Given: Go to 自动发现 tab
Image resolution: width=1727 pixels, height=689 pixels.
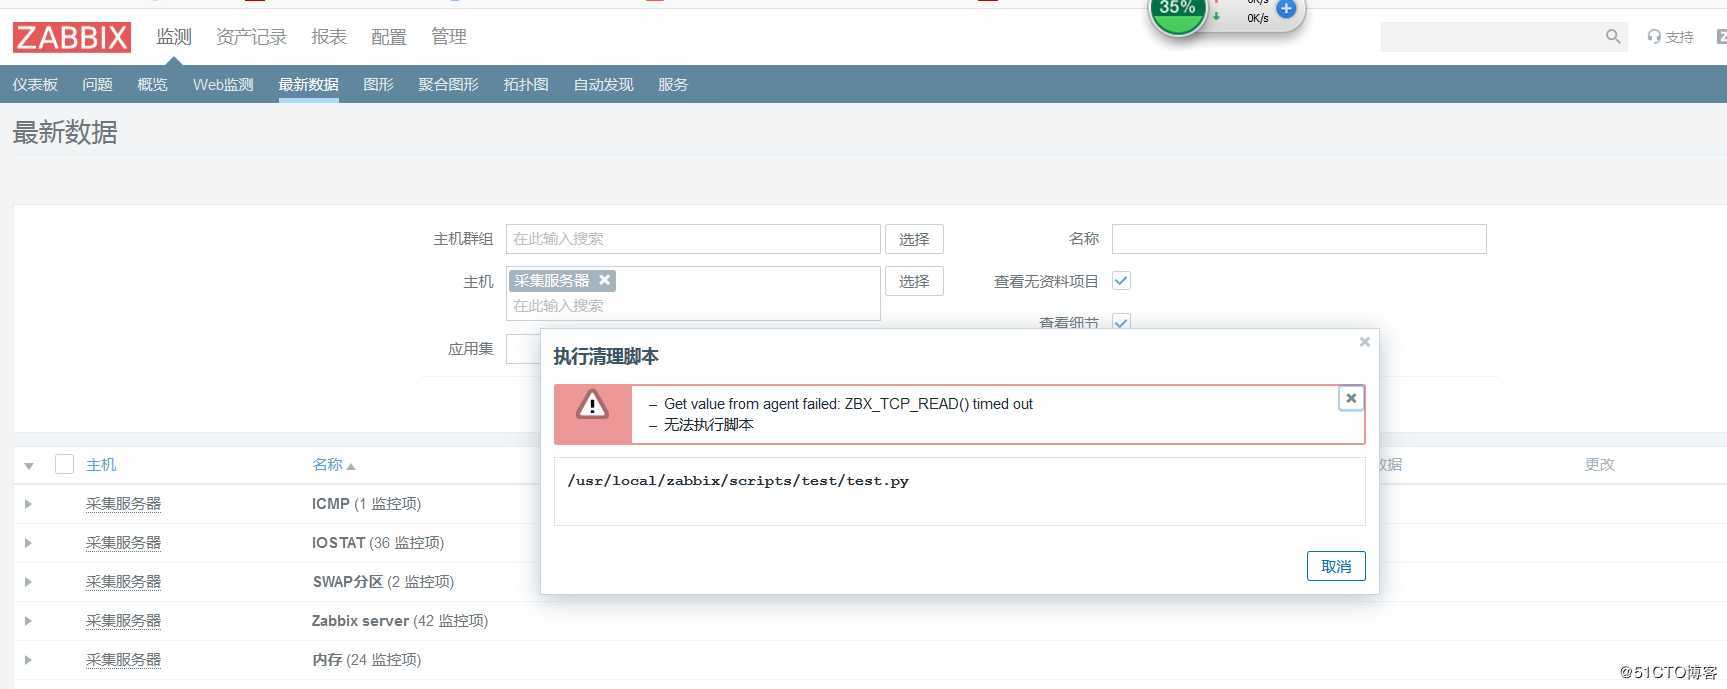Looking at the screenshot, I should point(603,84).
